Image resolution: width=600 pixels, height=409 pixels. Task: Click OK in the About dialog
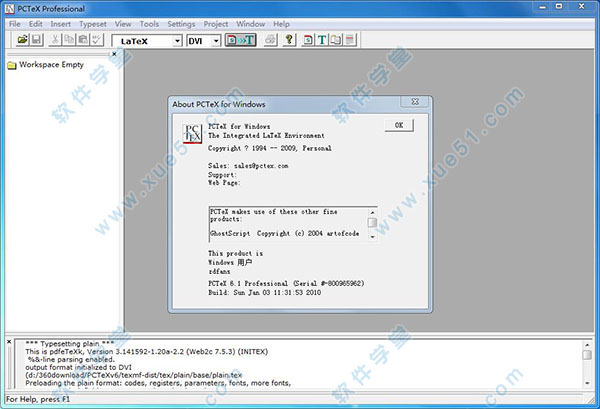tap(399, 125)
